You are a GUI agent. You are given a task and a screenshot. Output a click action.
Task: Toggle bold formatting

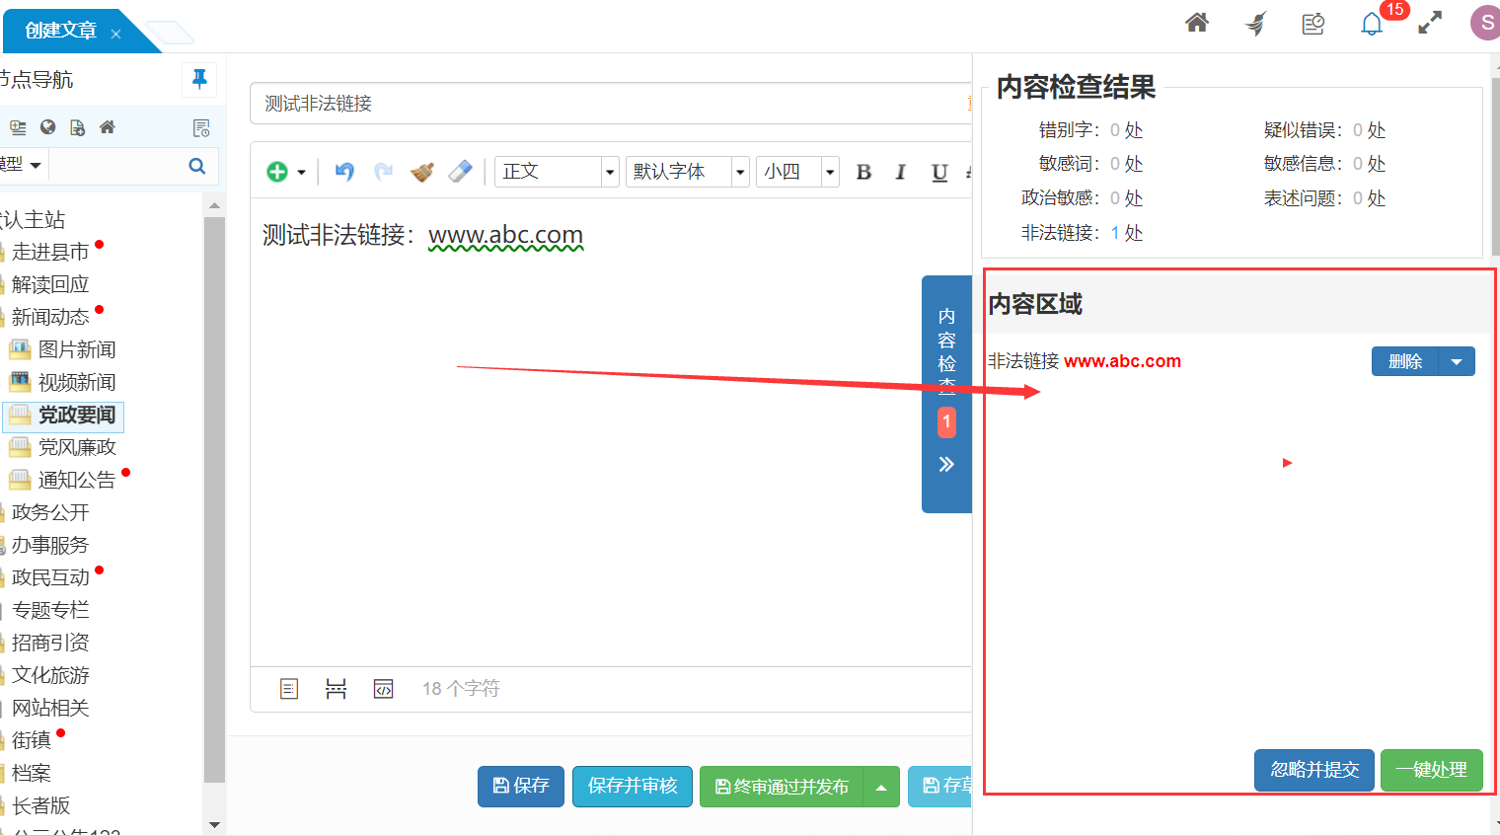tap(863, 172)
